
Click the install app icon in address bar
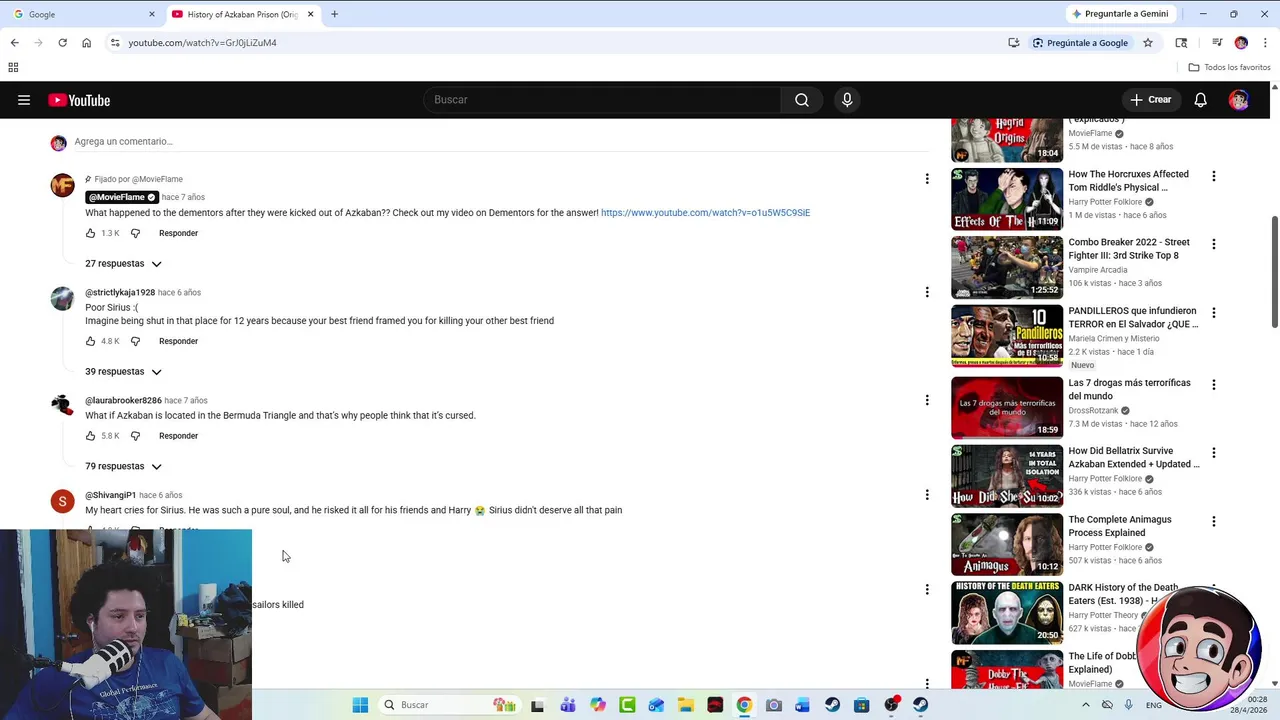pyautogui.click(x=1014, y=43)
